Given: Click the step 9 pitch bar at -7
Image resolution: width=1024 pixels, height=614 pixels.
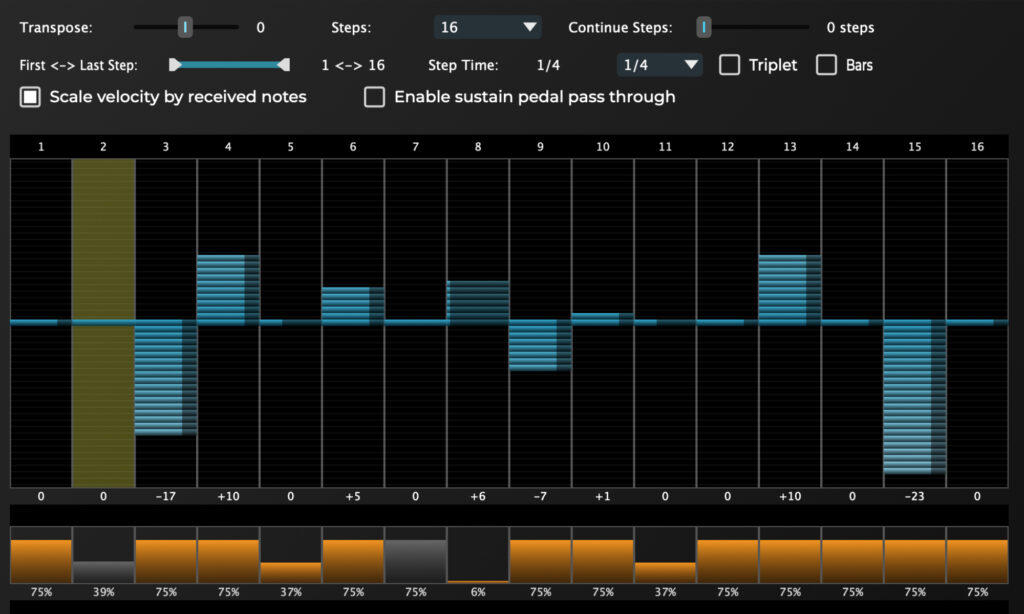Looking at the screenshot, I should 533,346.
